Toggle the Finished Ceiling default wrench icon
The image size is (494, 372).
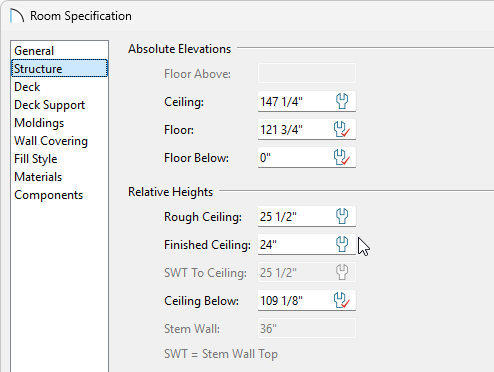coord(342,244)
